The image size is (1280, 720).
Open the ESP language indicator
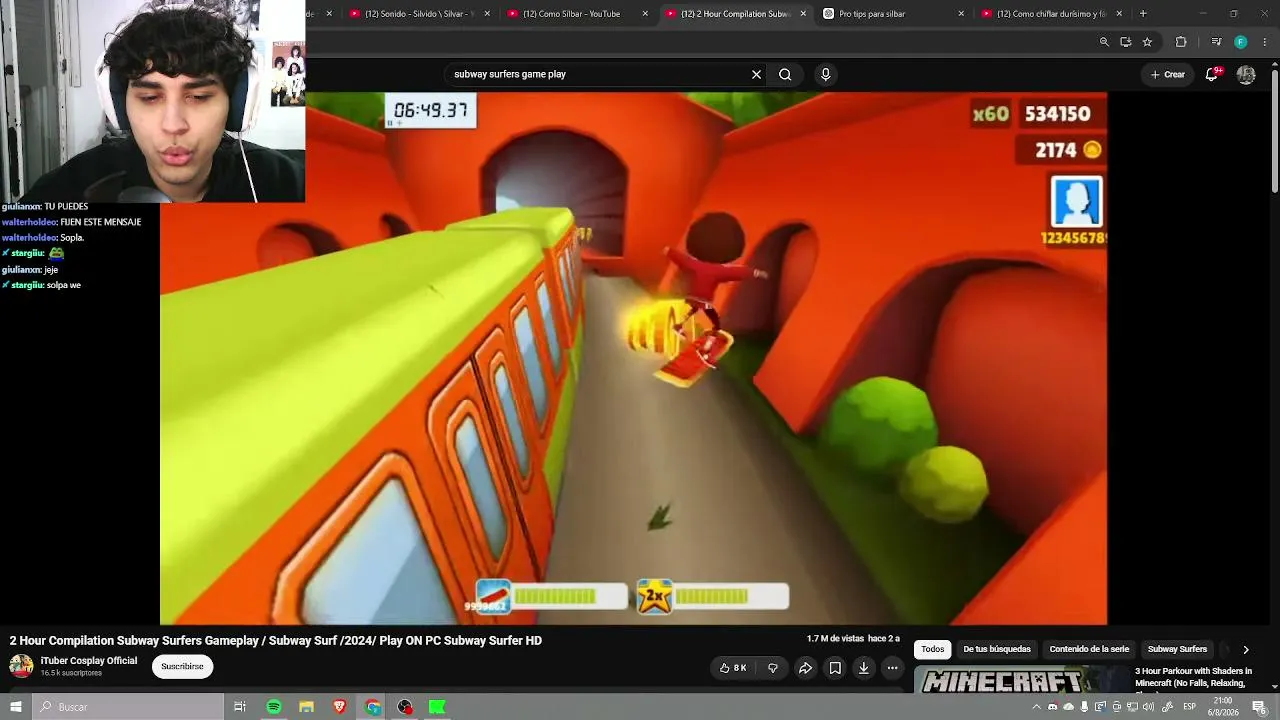pos(1190,707)
